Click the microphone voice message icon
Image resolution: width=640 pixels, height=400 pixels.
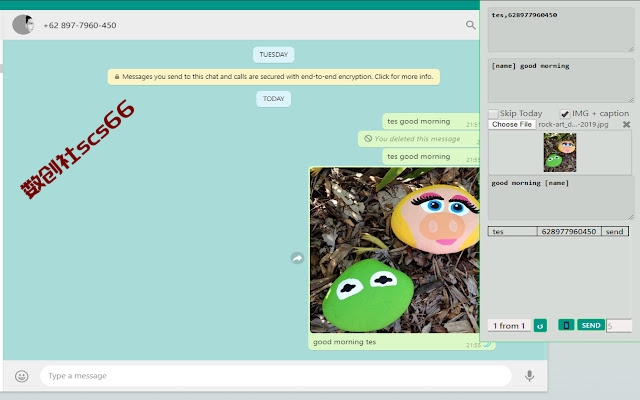point(529,376)
